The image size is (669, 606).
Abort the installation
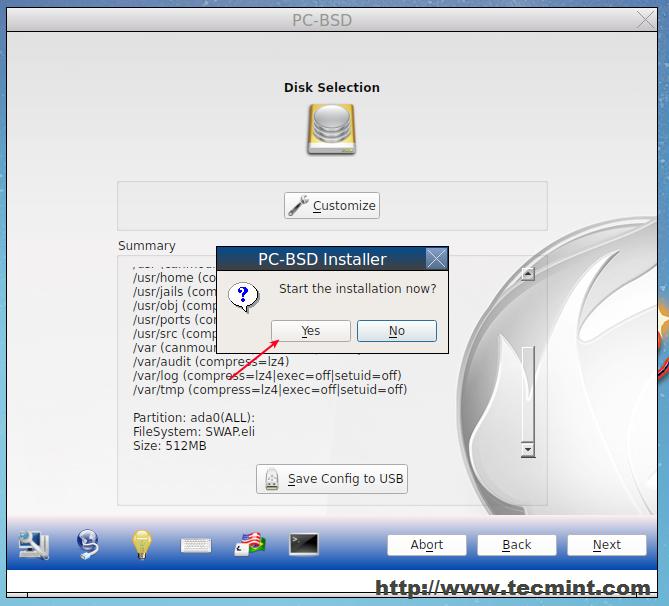point(427,545)
